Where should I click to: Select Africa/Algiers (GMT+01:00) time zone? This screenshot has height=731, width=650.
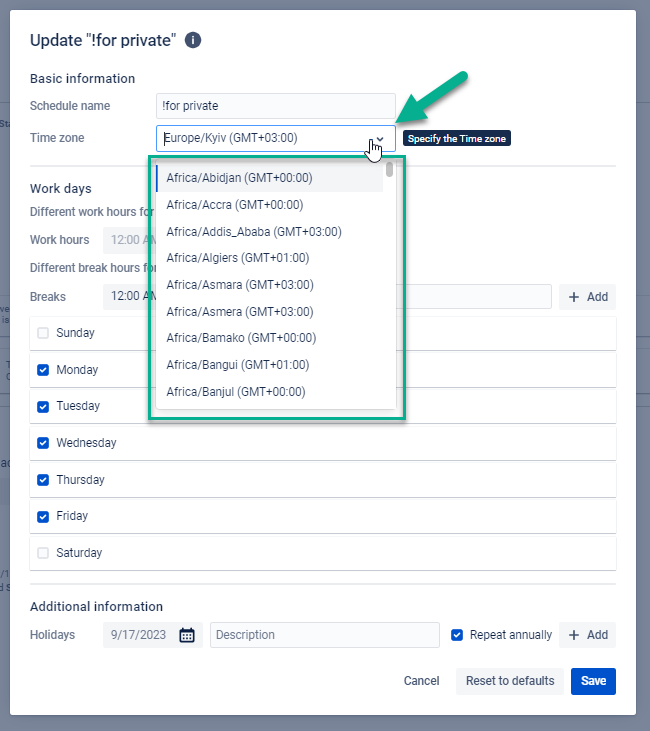click(x=238, y=258)
